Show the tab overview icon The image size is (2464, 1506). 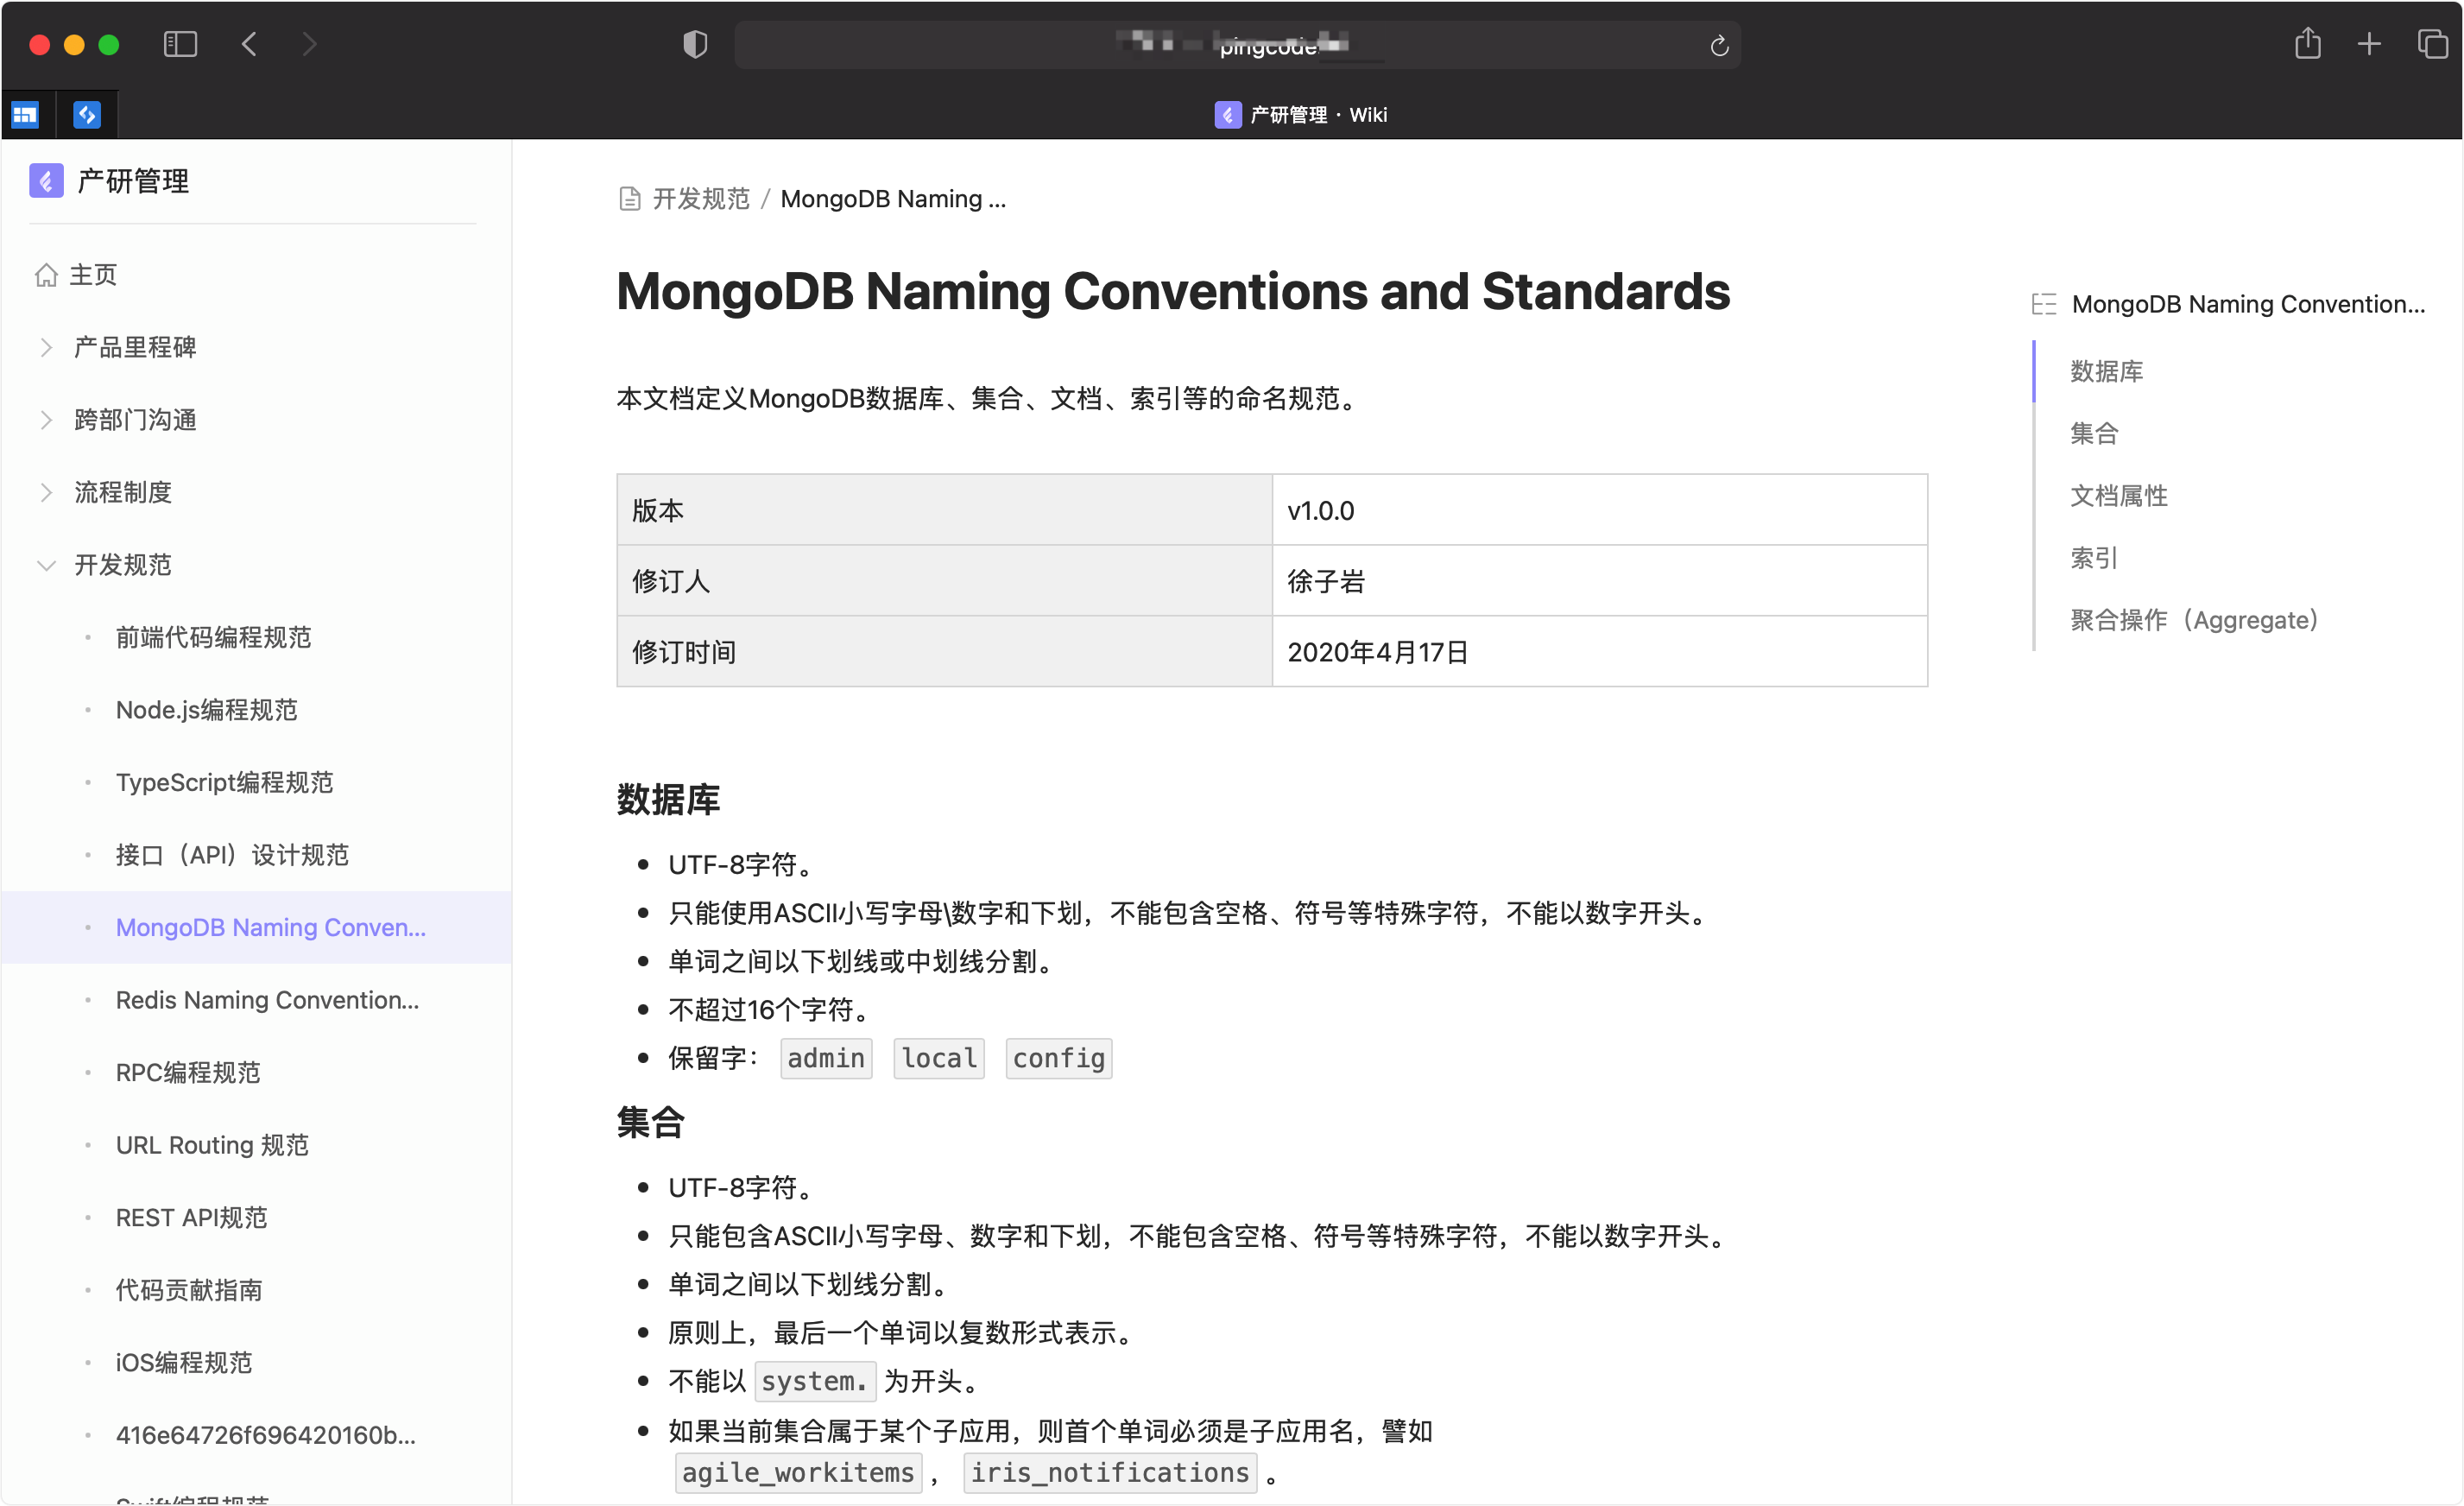click(x=2432, y=44)
